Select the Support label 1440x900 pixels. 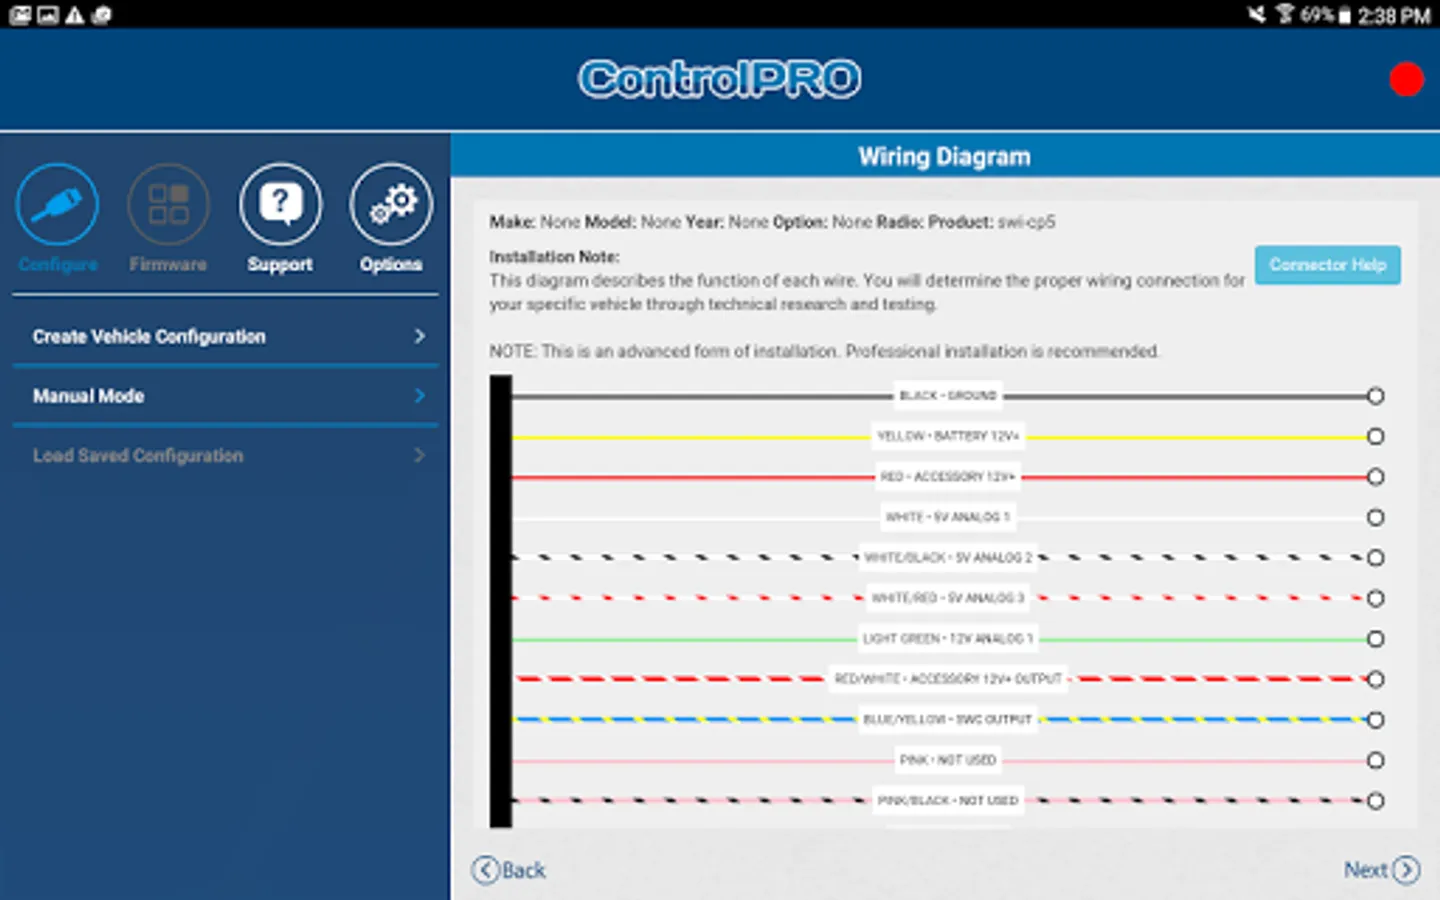pos(280,264)
